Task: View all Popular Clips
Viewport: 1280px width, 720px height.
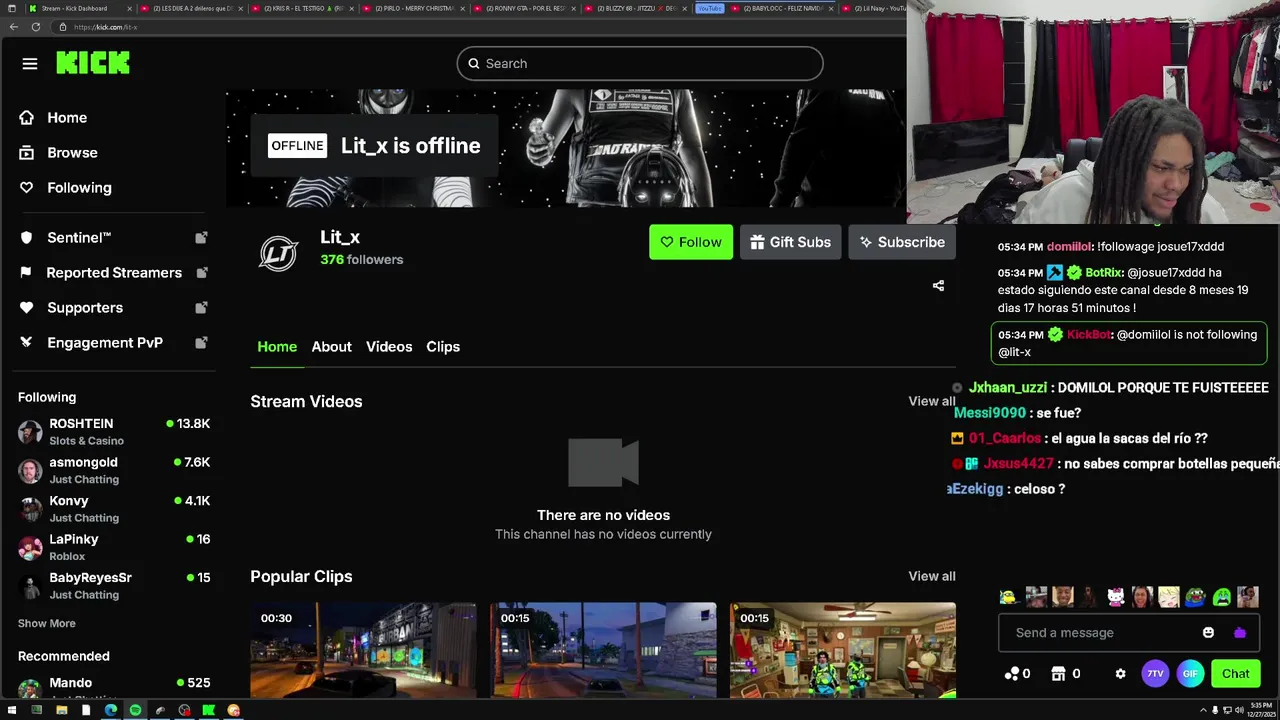Action: 931,576
